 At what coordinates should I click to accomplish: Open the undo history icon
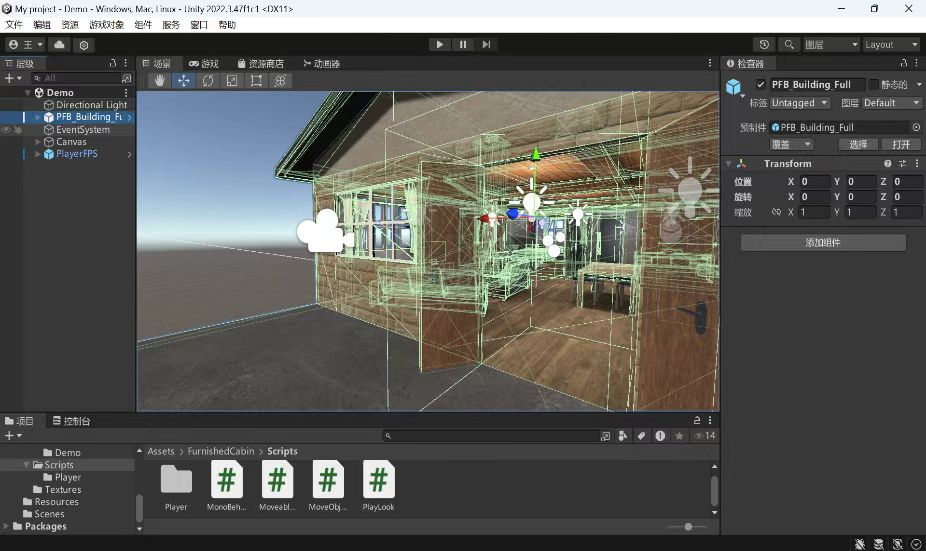pyautogui.click(x=765, y=45)
